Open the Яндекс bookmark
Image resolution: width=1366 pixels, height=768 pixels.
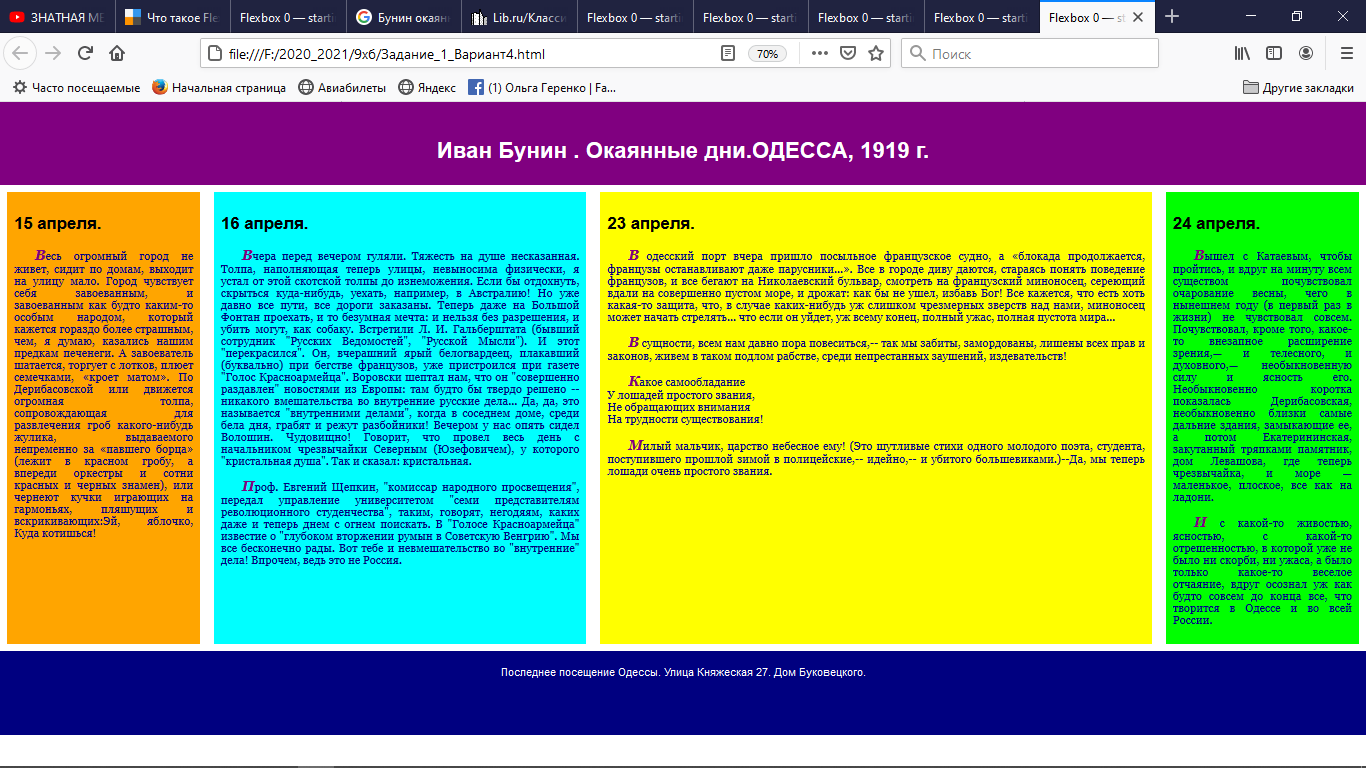[426, 88]
